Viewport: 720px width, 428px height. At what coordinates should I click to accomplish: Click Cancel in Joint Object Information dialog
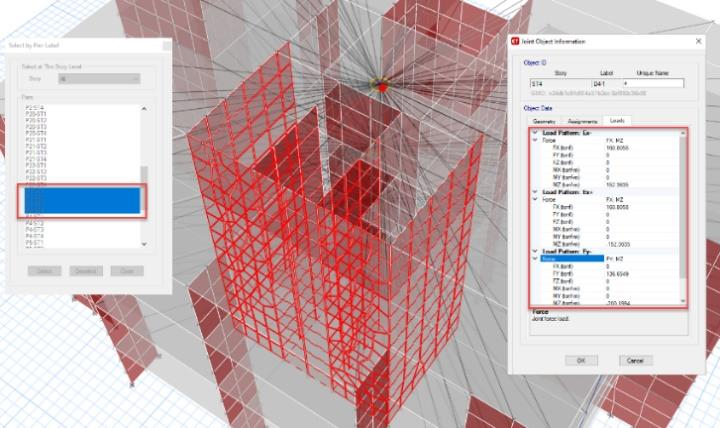(x=634, y=360)
